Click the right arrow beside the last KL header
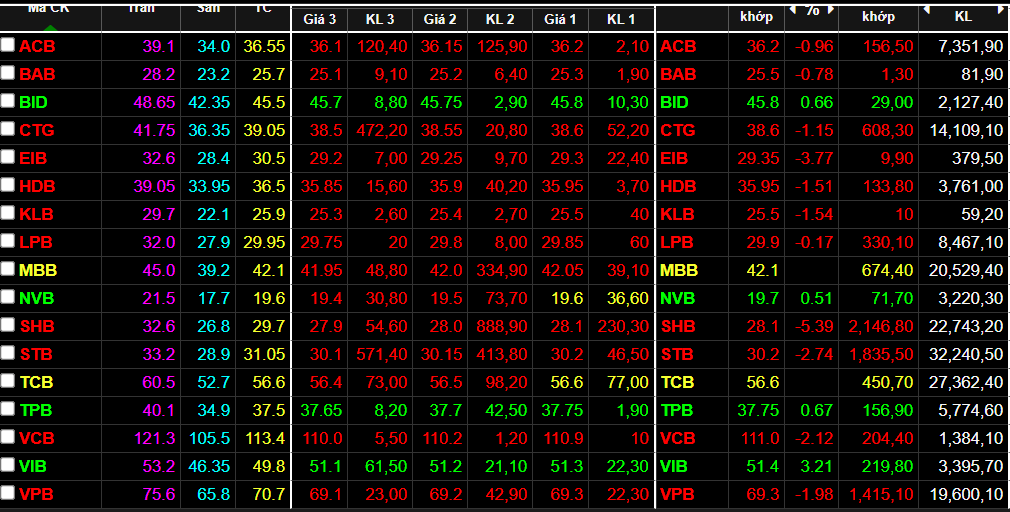Viewport: 1010px width, 512px height. pos(1000,9)
